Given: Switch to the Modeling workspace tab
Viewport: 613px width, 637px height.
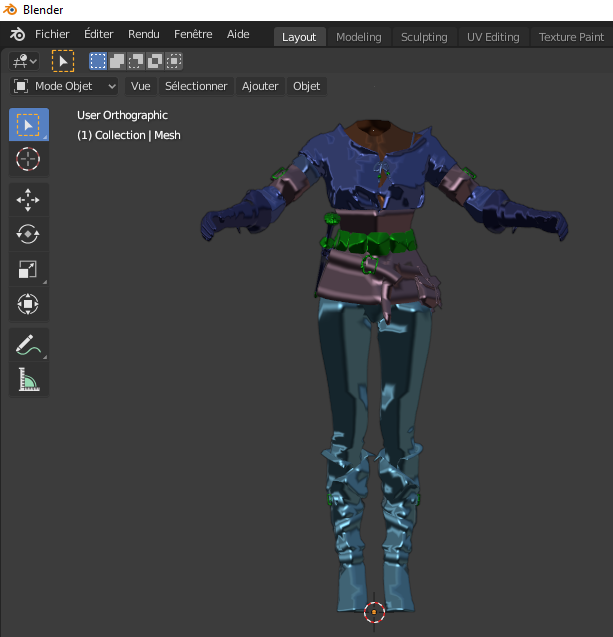Looking at the screenshot, I should (359, 37).
